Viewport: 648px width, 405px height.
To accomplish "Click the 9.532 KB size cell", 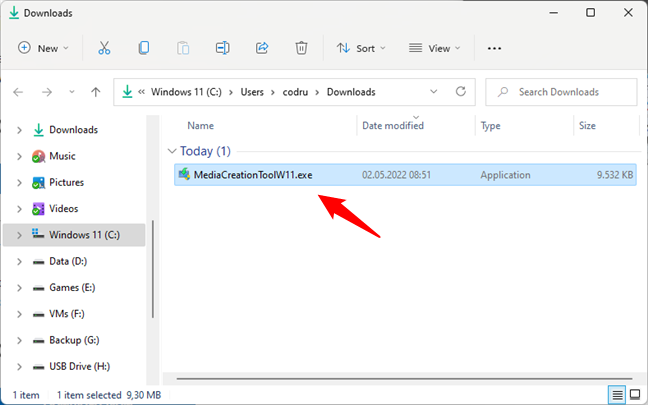I will coord(615,175).
